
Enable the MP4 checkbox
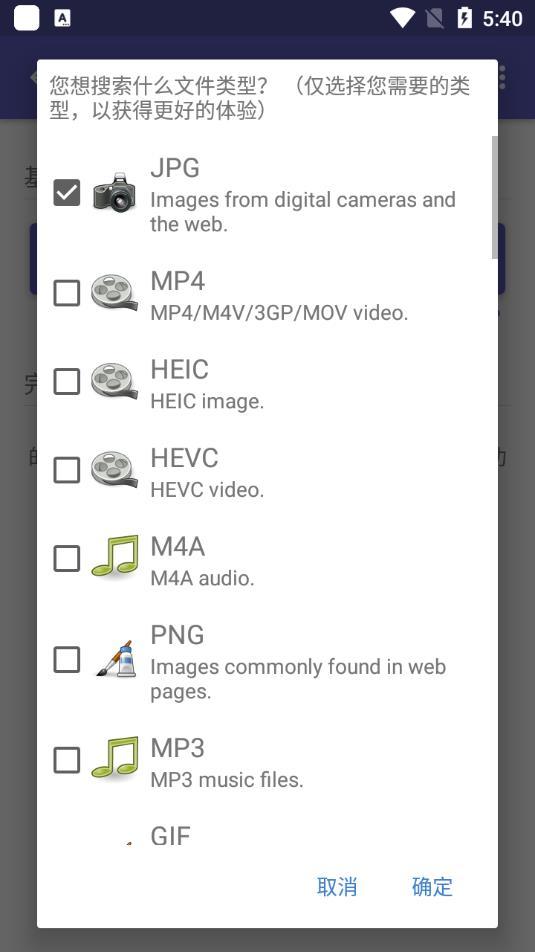[x=67, y=293]
